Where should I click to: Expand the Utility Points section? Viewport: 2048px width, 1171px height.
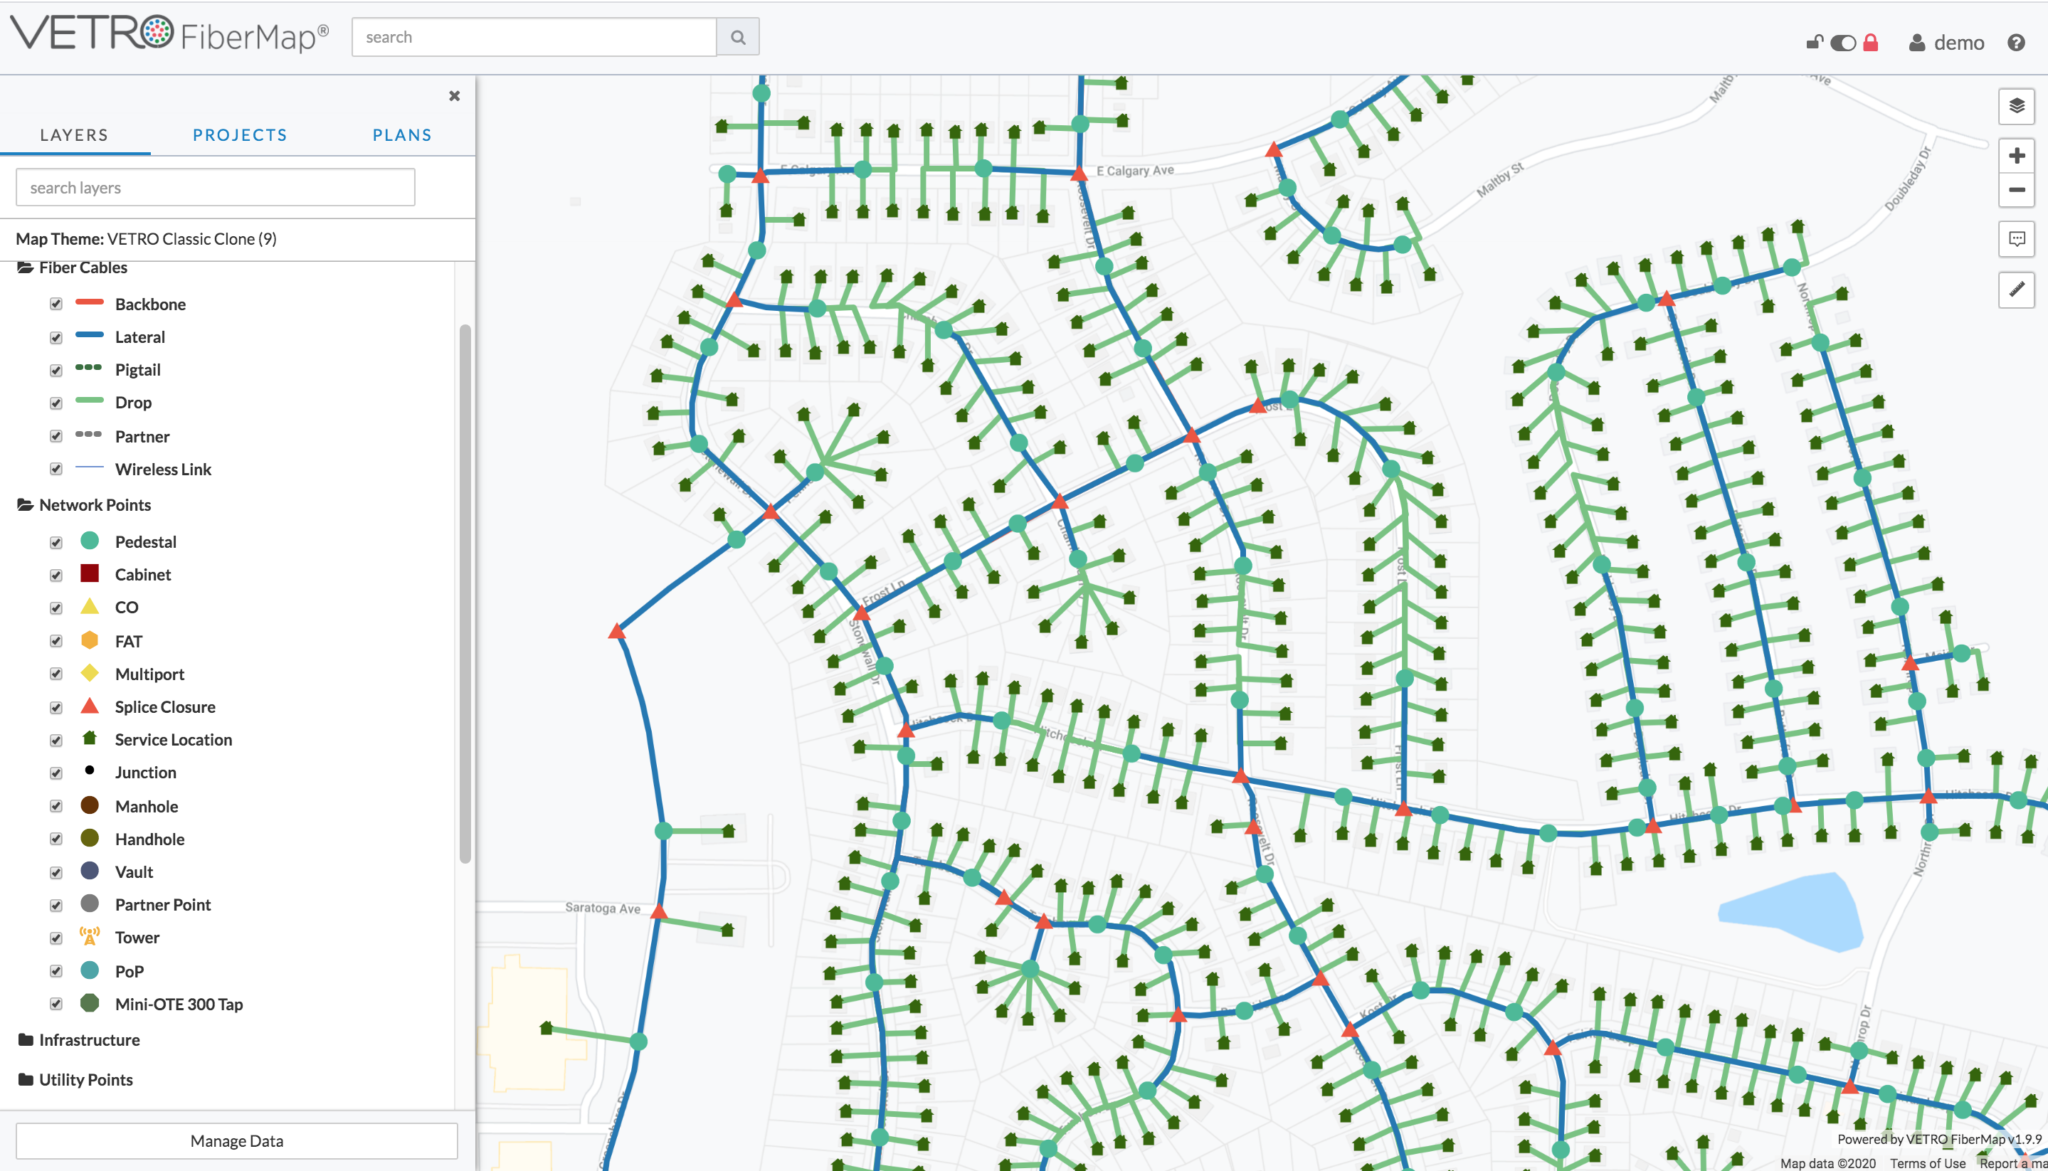coord(85,1079)
